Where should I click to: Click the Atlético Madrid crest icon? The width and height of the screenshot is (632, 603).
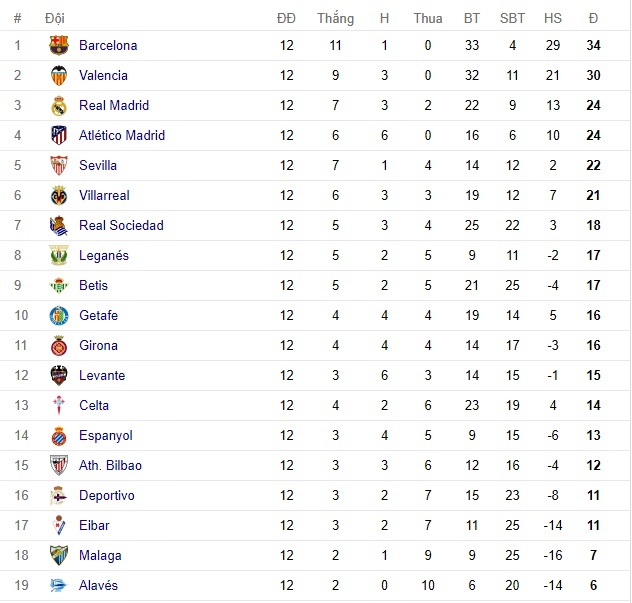tap(58, 135)
